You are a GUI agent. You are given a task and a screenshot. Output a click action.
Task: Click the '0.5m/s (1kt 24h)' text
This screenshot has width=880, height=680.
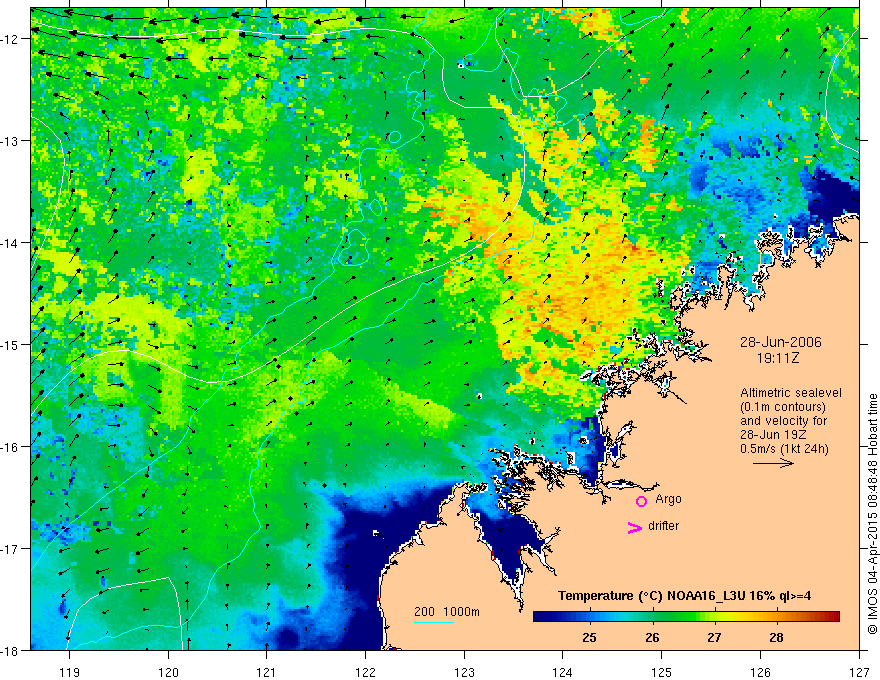(x=784, y=449)
